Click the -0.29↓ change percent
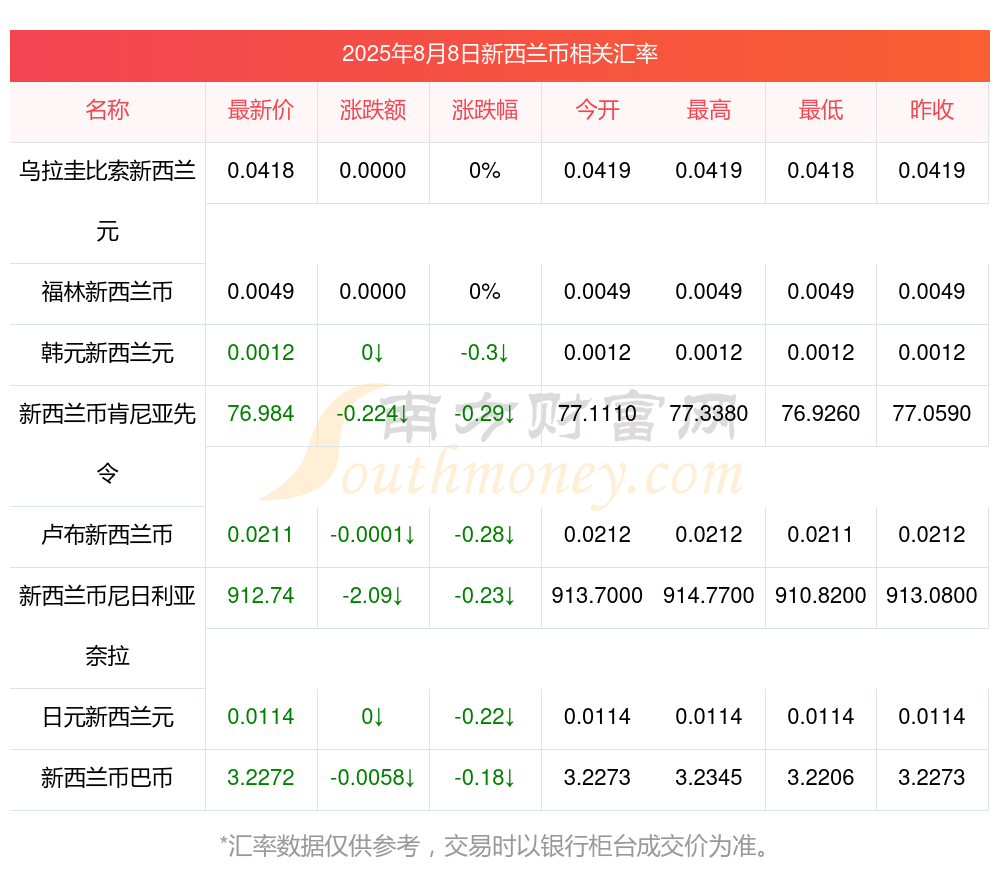 [x=485, y=413]
